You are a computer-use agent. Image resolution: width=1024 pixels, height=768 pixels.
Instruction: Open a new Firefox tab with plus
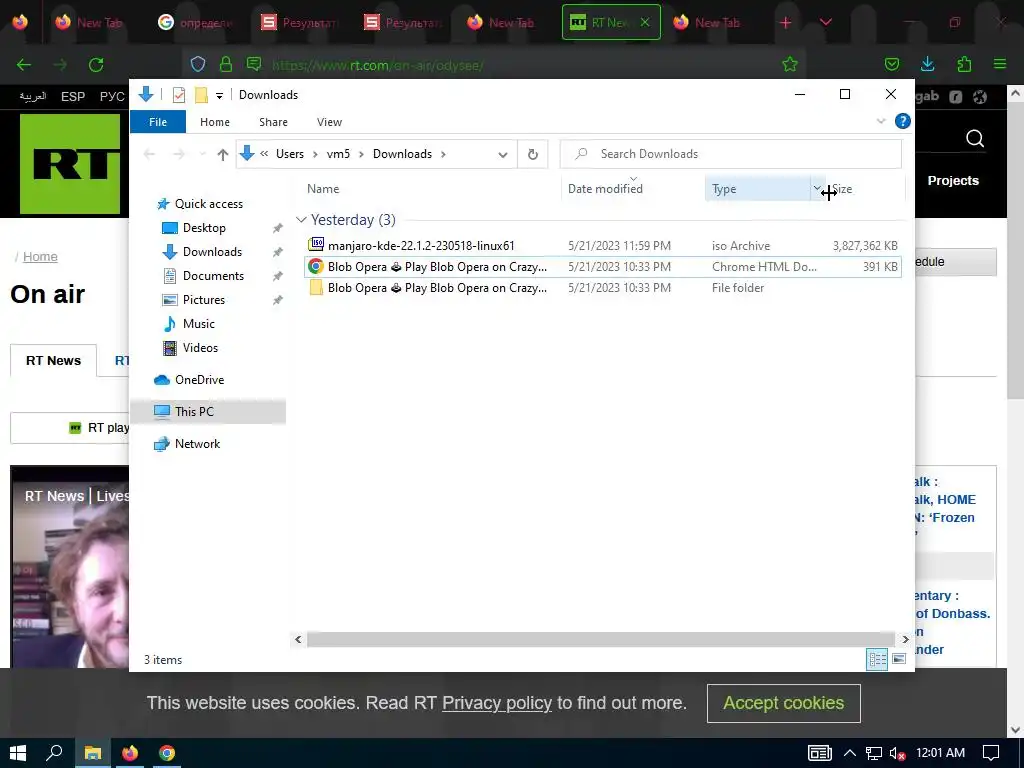[x=786, y=23]
